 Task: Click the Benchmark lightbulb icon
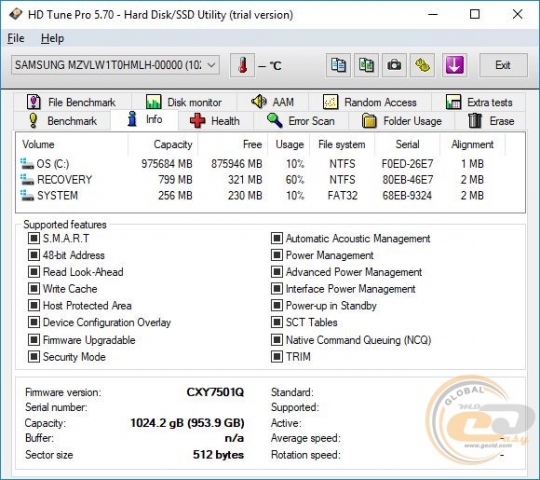(33, 121)
